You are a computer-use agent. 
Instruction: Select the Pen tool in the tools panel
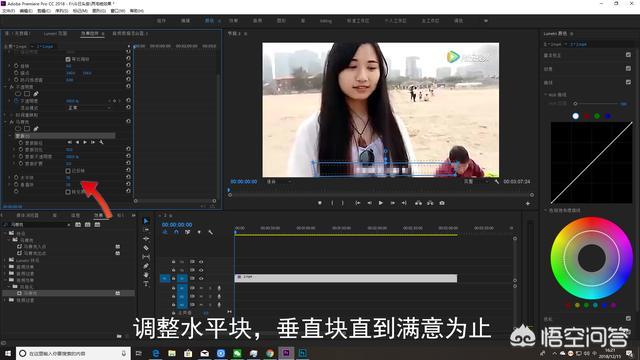click(146, 266)
